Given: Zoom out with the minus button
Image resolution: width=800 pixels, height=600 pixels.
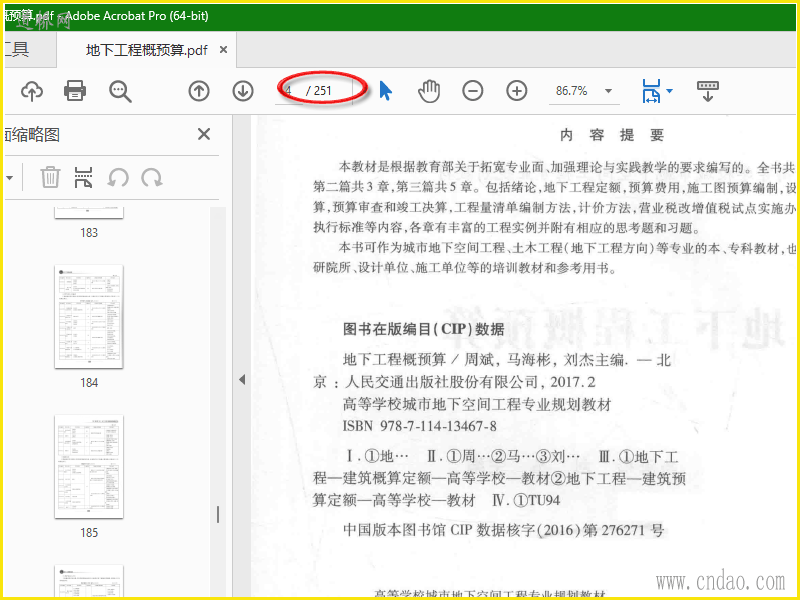Looking at the screenshot, I should 472,91.
